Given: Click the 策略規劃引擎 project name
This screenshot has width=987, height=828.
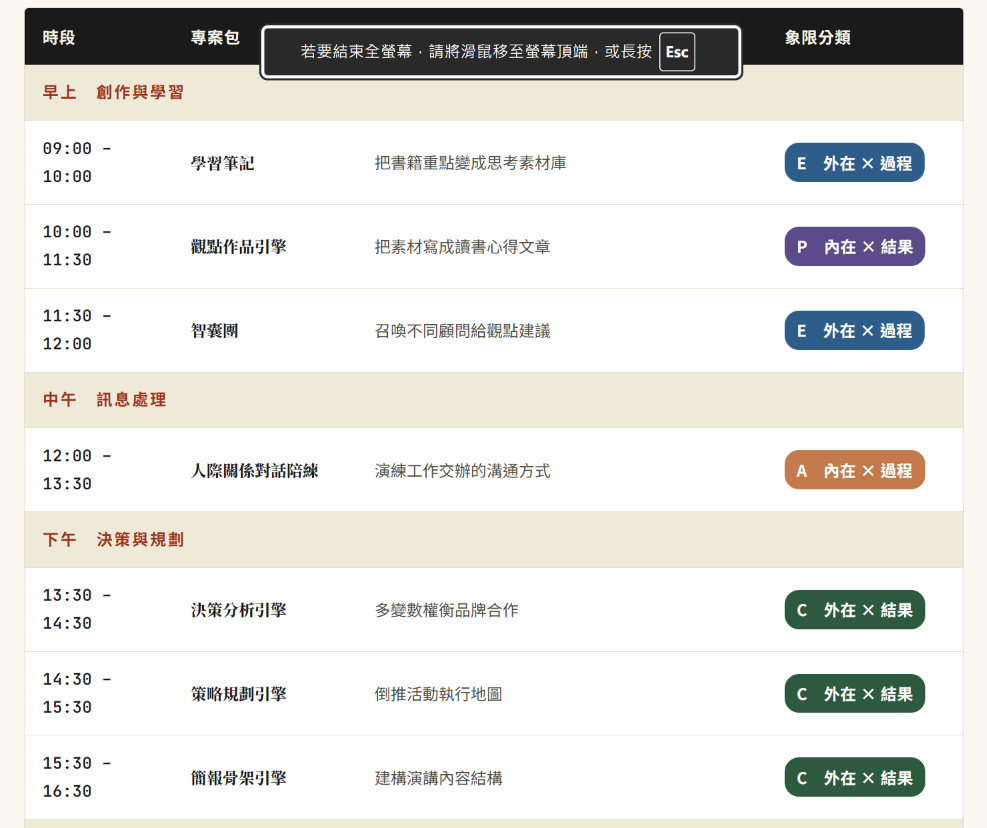Looking at the screenshot, I should point(239,694).
